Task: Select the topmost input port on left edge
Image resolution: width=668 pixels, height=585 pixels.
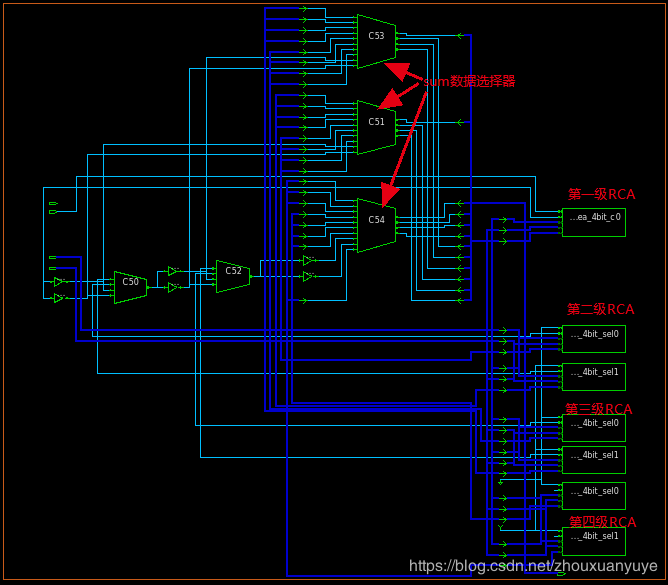Action: pos(53,203)
